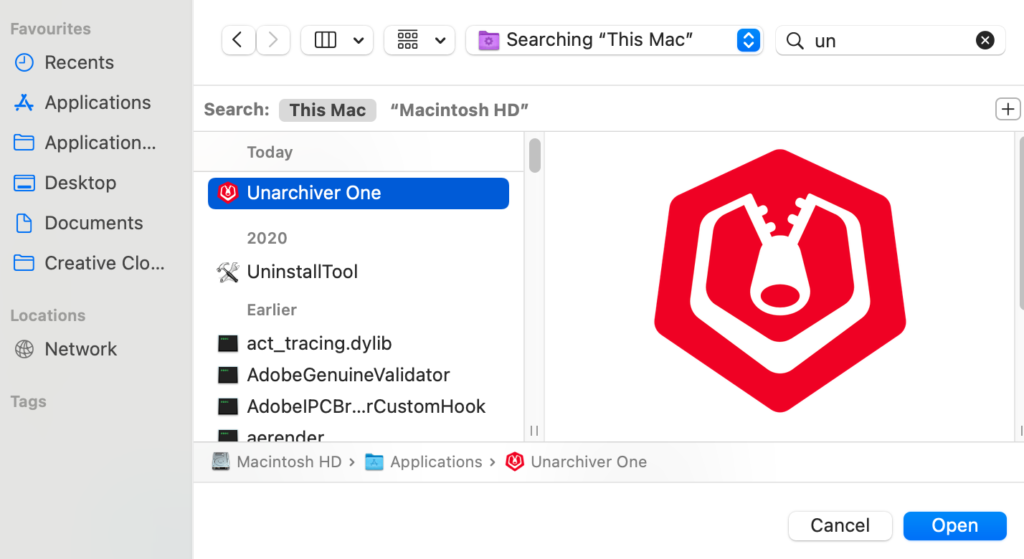Select Documents in the sidebar
The width and height of the screenshot is (1024, 559).
(x=93, y=223)
